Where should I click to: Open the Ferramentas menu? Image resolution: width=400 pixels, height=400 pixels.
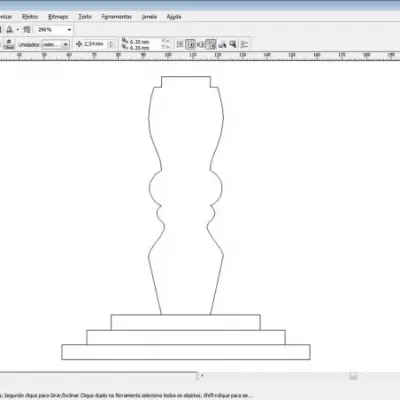[116, 16]
